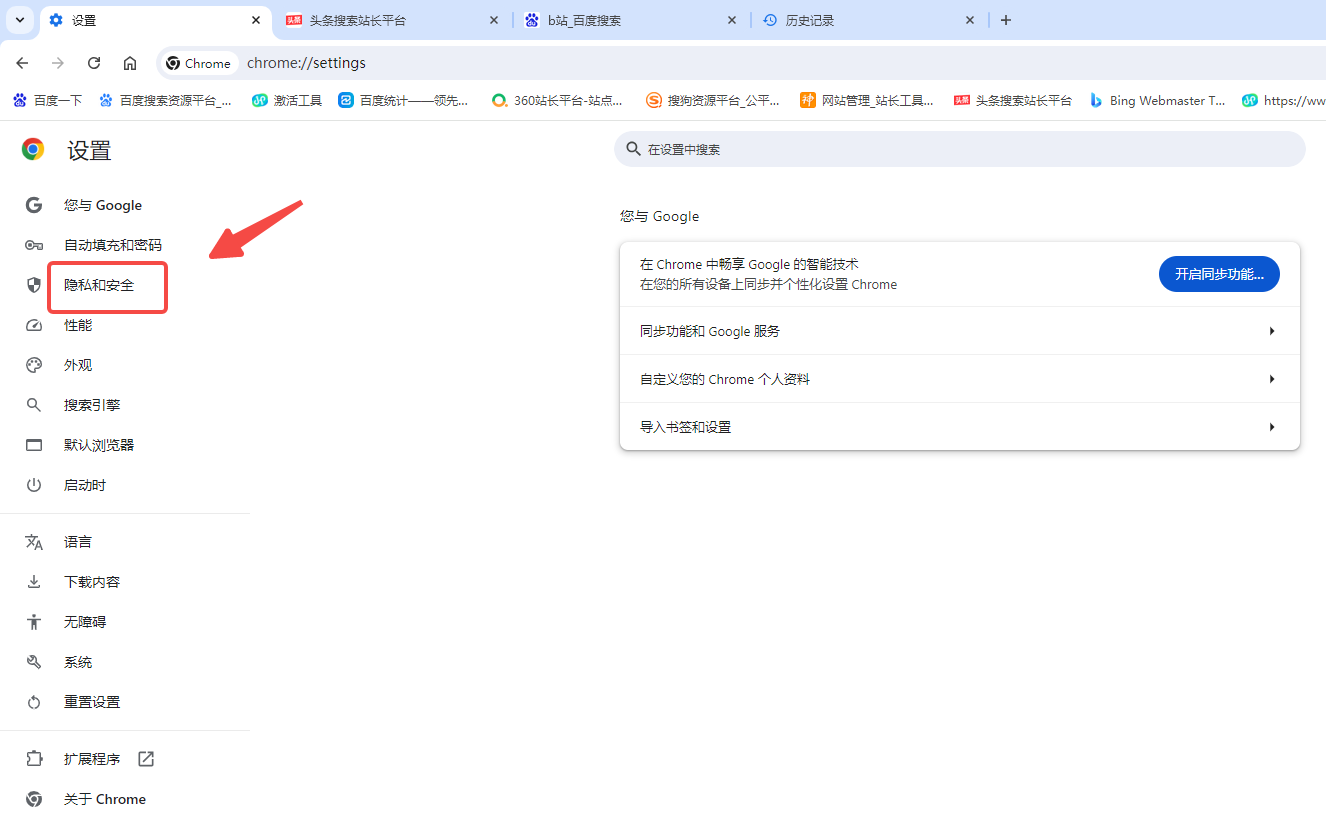
Task: Open the https://ww bookmark at bar end
Action: [x=1283, y=100]
